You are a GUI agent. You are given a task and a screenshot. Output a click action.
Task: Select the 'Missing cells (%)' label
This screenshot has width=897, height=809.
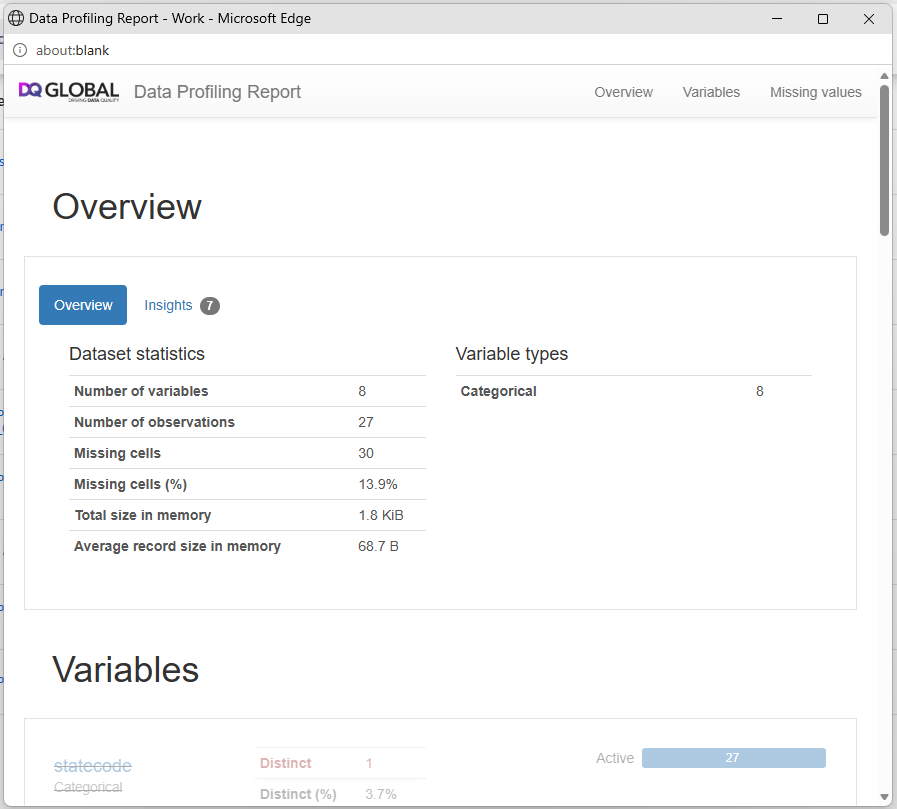point(130,484)
